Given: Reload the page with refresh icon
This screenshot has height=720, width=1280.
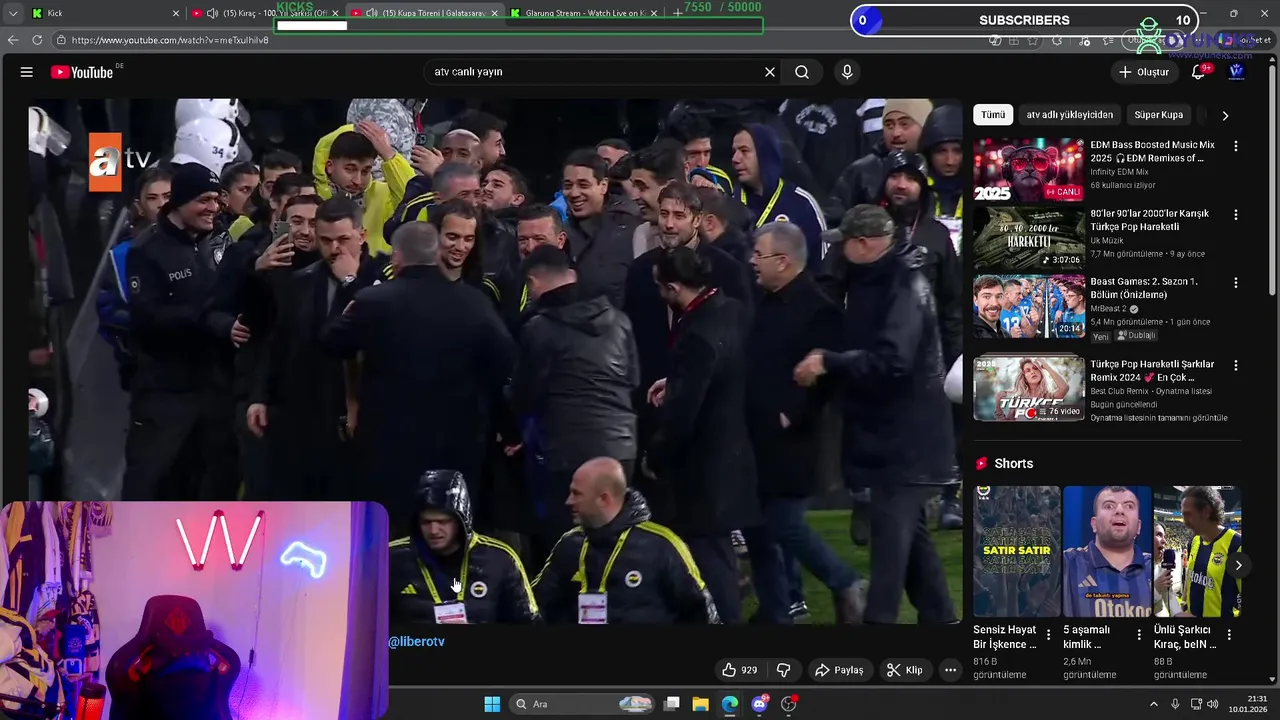Looking at the screenshot, I should click(x=37, y=40).
